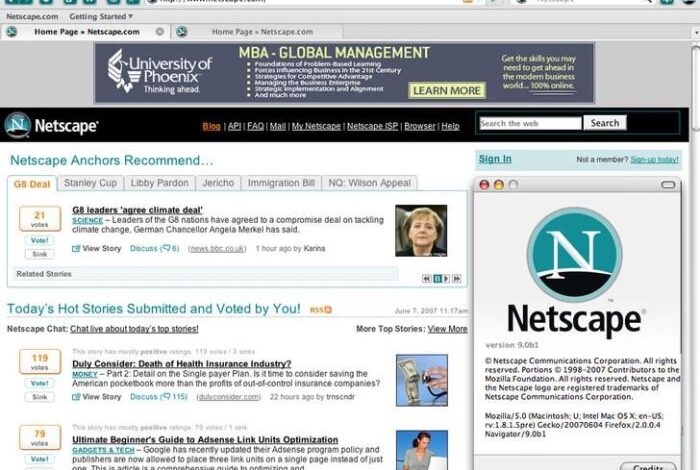The width and height of the screenshot is (700, 470).
Task: Click the money and stethoscope thumbnail
Action: tap(422, 380)
